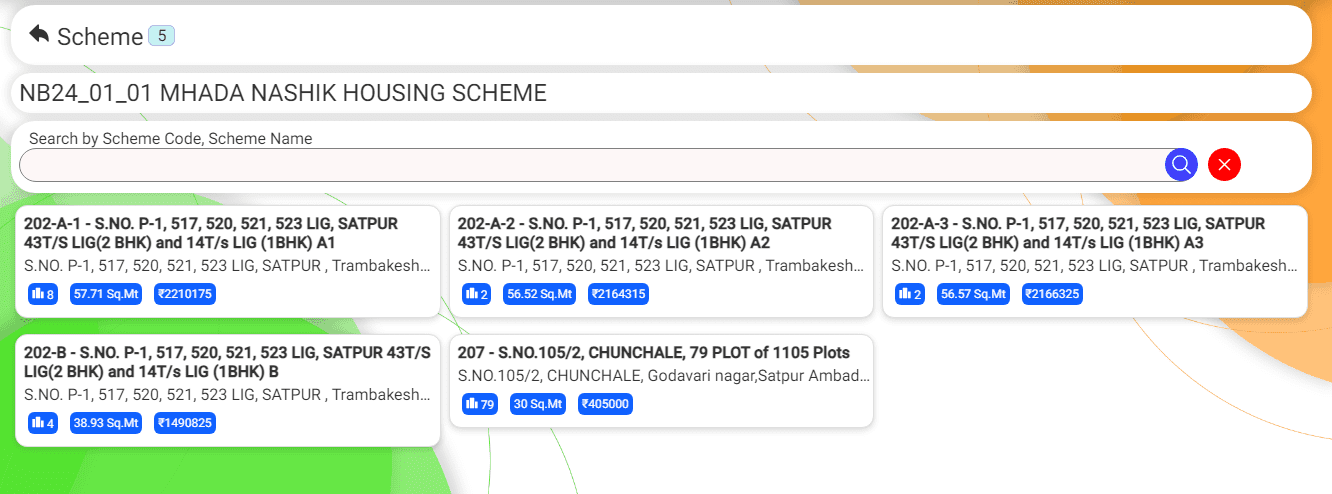Go back using the Scheme arrow icon
The width and height of the screenshot is (1332, 494).
click(x=39, y=35)
